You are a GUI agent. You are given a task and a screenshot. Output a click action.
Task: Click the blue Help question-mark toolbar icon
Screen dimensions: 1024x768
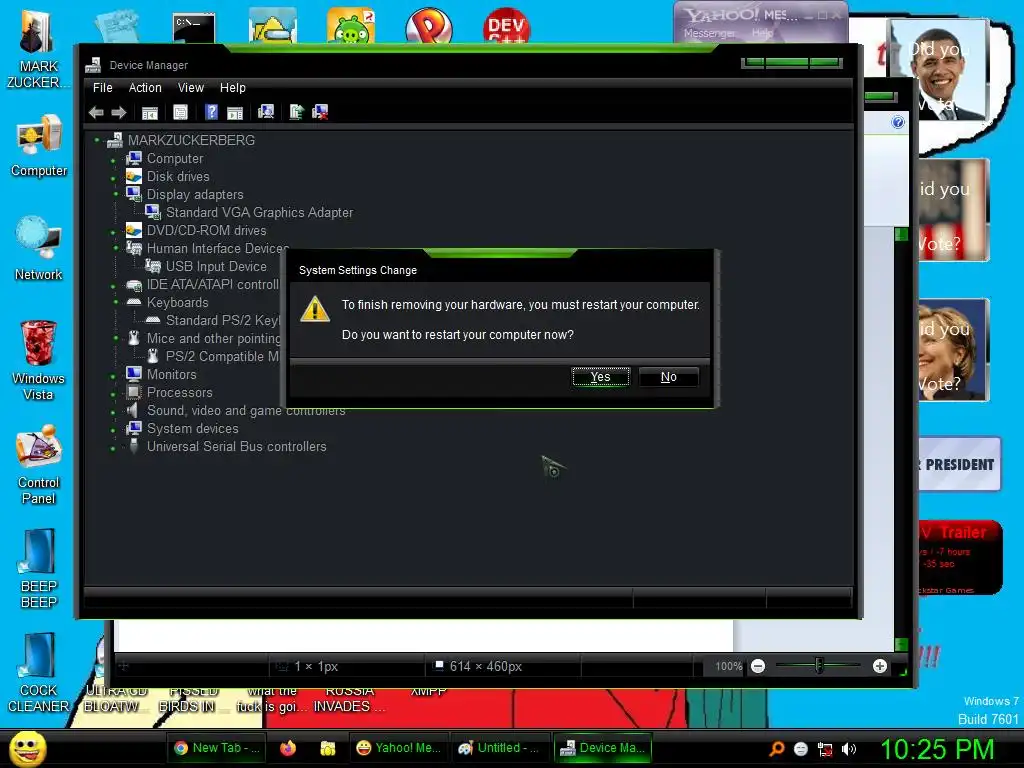[211, 112]
